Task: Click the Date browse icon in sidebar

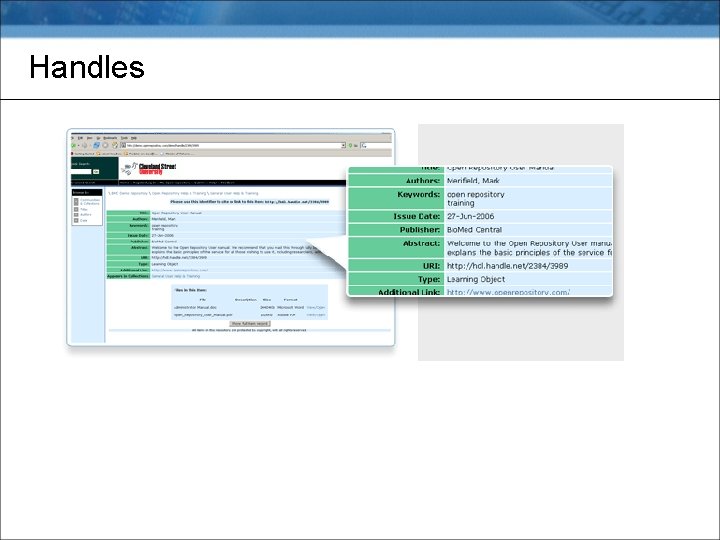Action: click(76, 220)
